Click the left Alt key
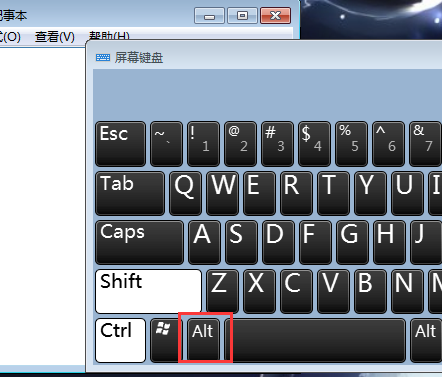The image size is (442, 377). pos(203,340)
